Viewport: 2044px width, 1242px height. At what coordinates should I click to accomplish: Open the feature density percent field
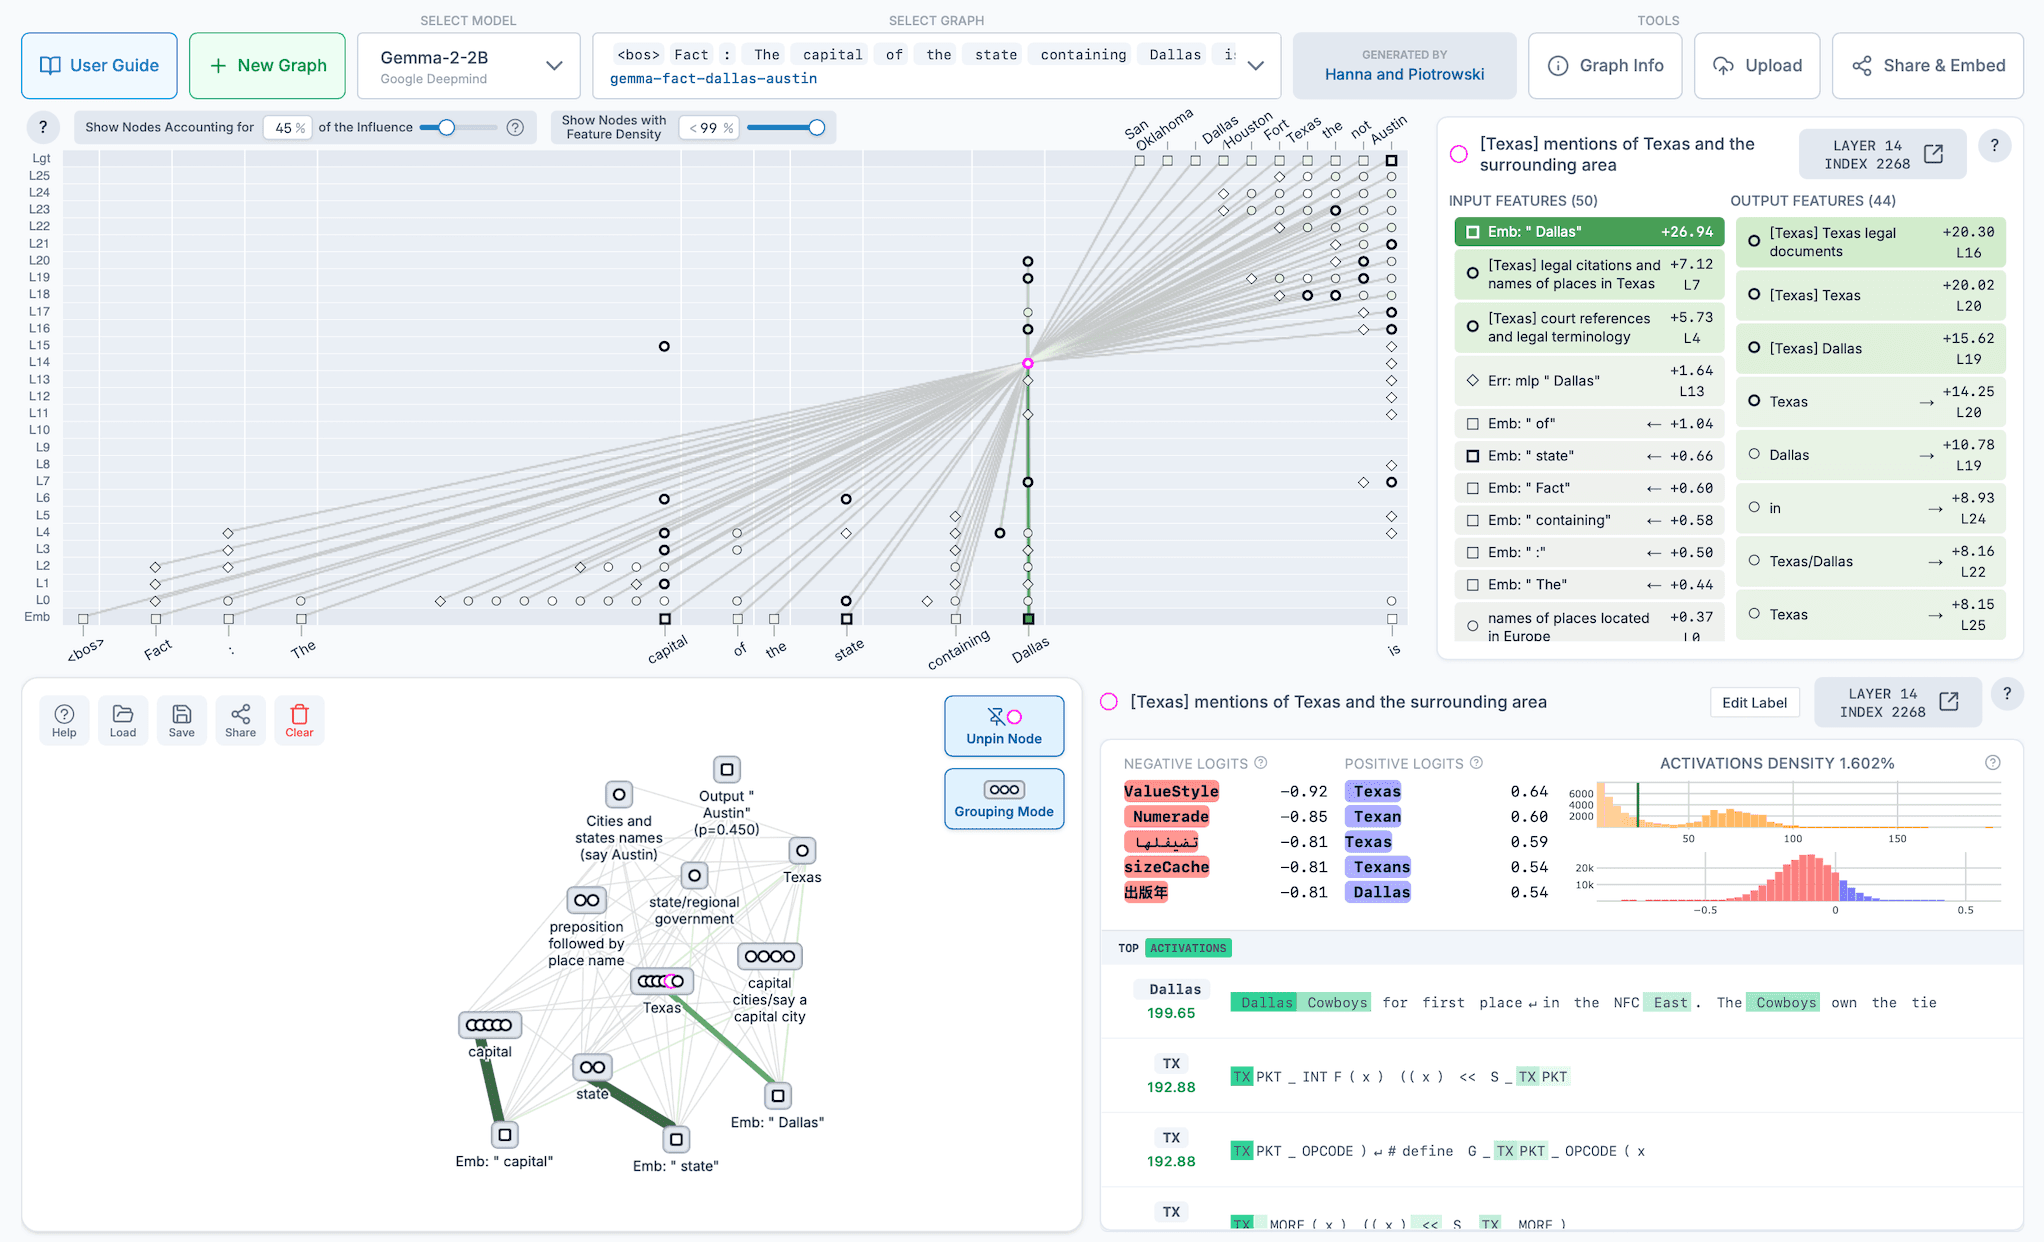[708, 128]
